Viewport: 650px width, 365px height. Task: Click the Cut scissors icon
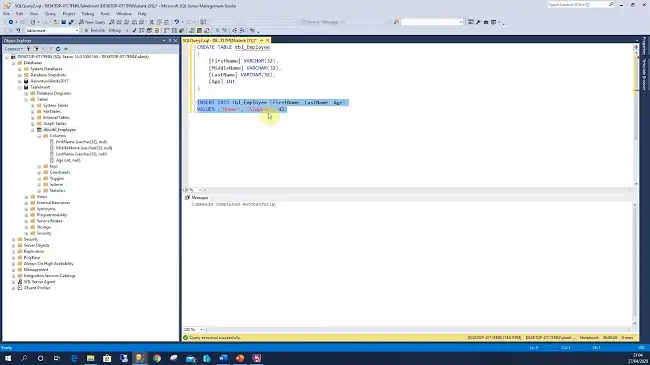coord(151,22)
